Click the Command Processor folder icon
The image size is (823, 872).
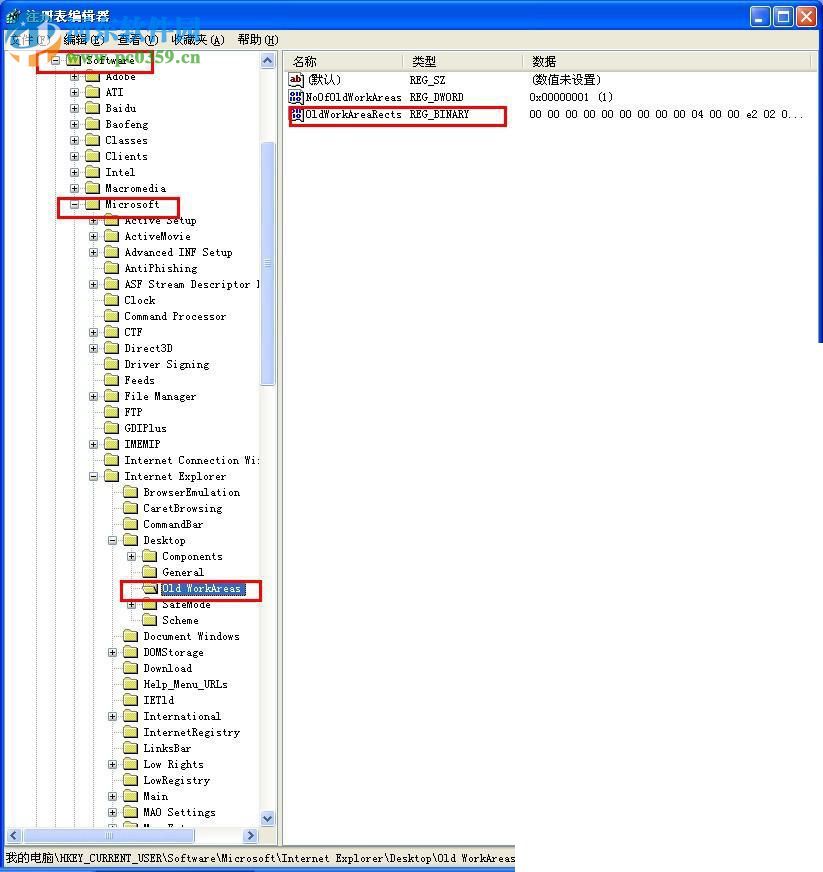pyautogui.click(x=112, y=316)
